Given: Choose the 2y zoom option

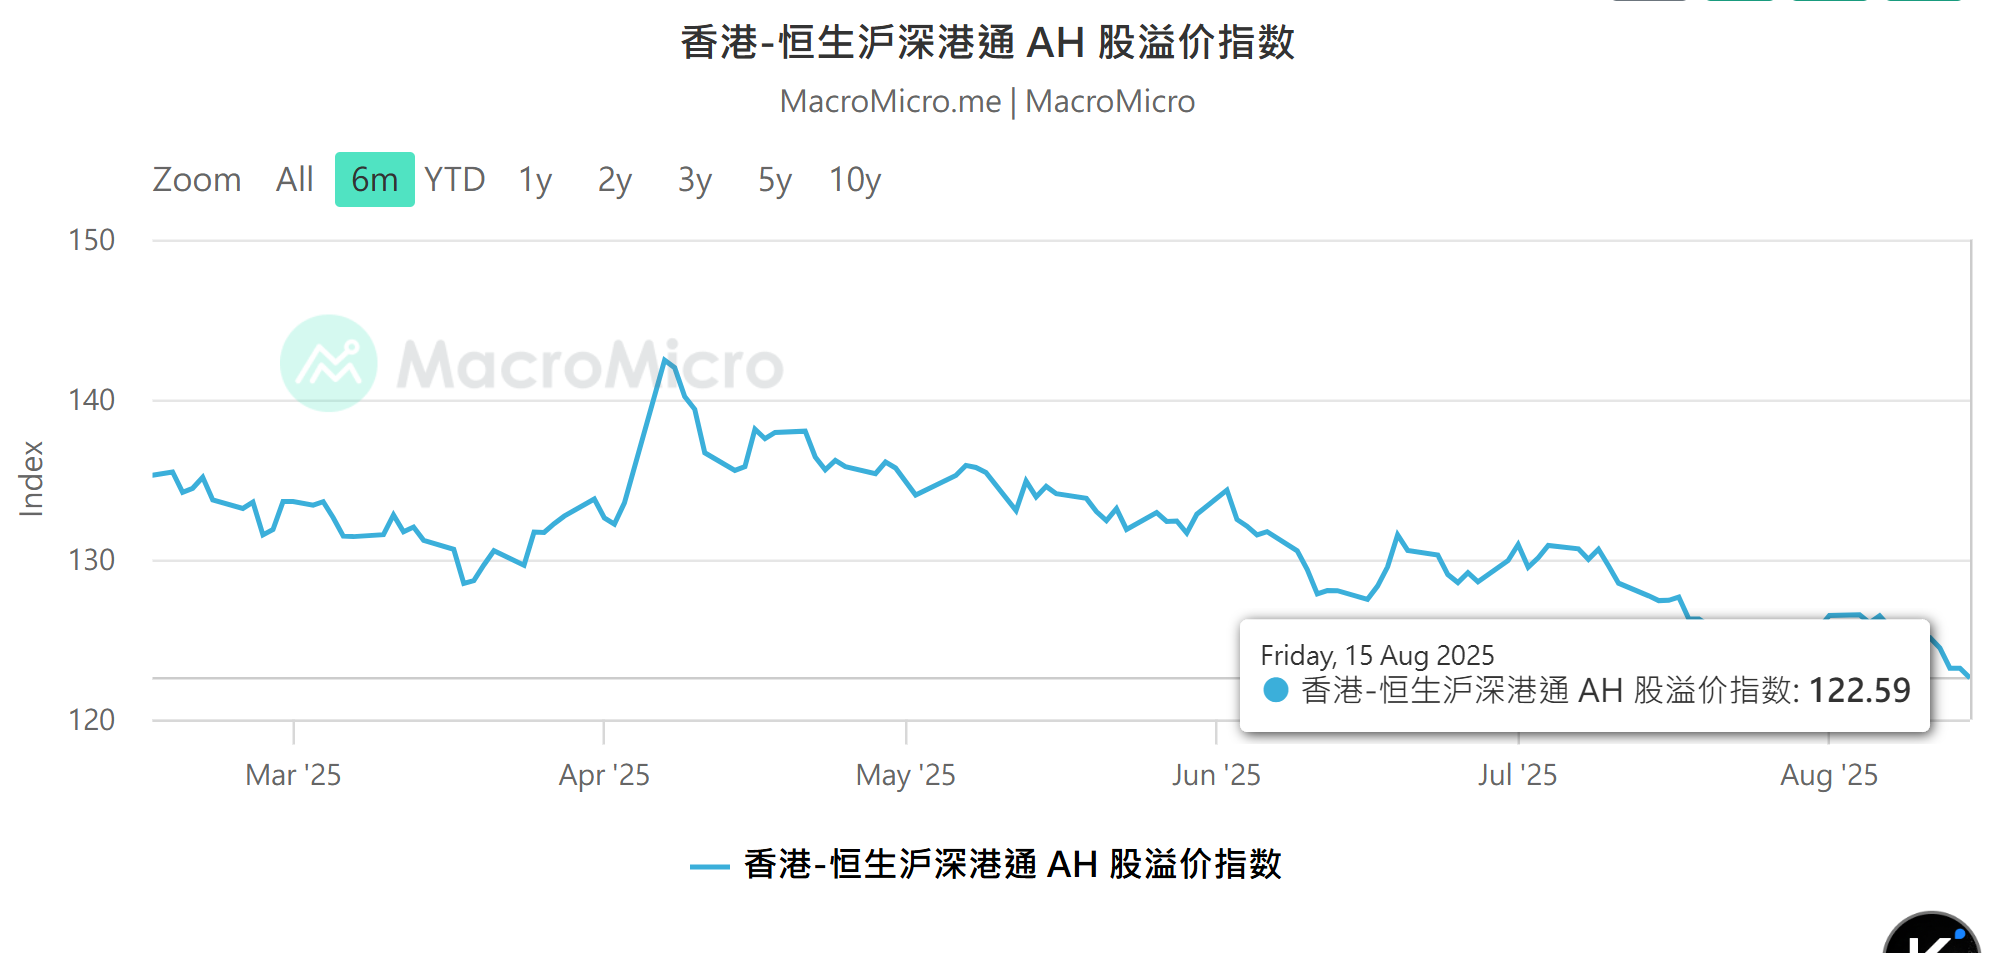Looking at the screenshot, I should [x=615, y=180].
